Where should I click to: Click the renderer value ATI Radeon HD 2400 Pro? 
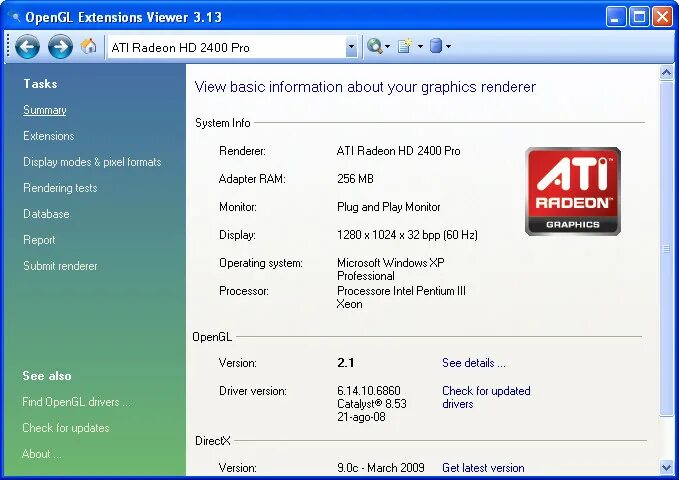(x=398, y=151)
